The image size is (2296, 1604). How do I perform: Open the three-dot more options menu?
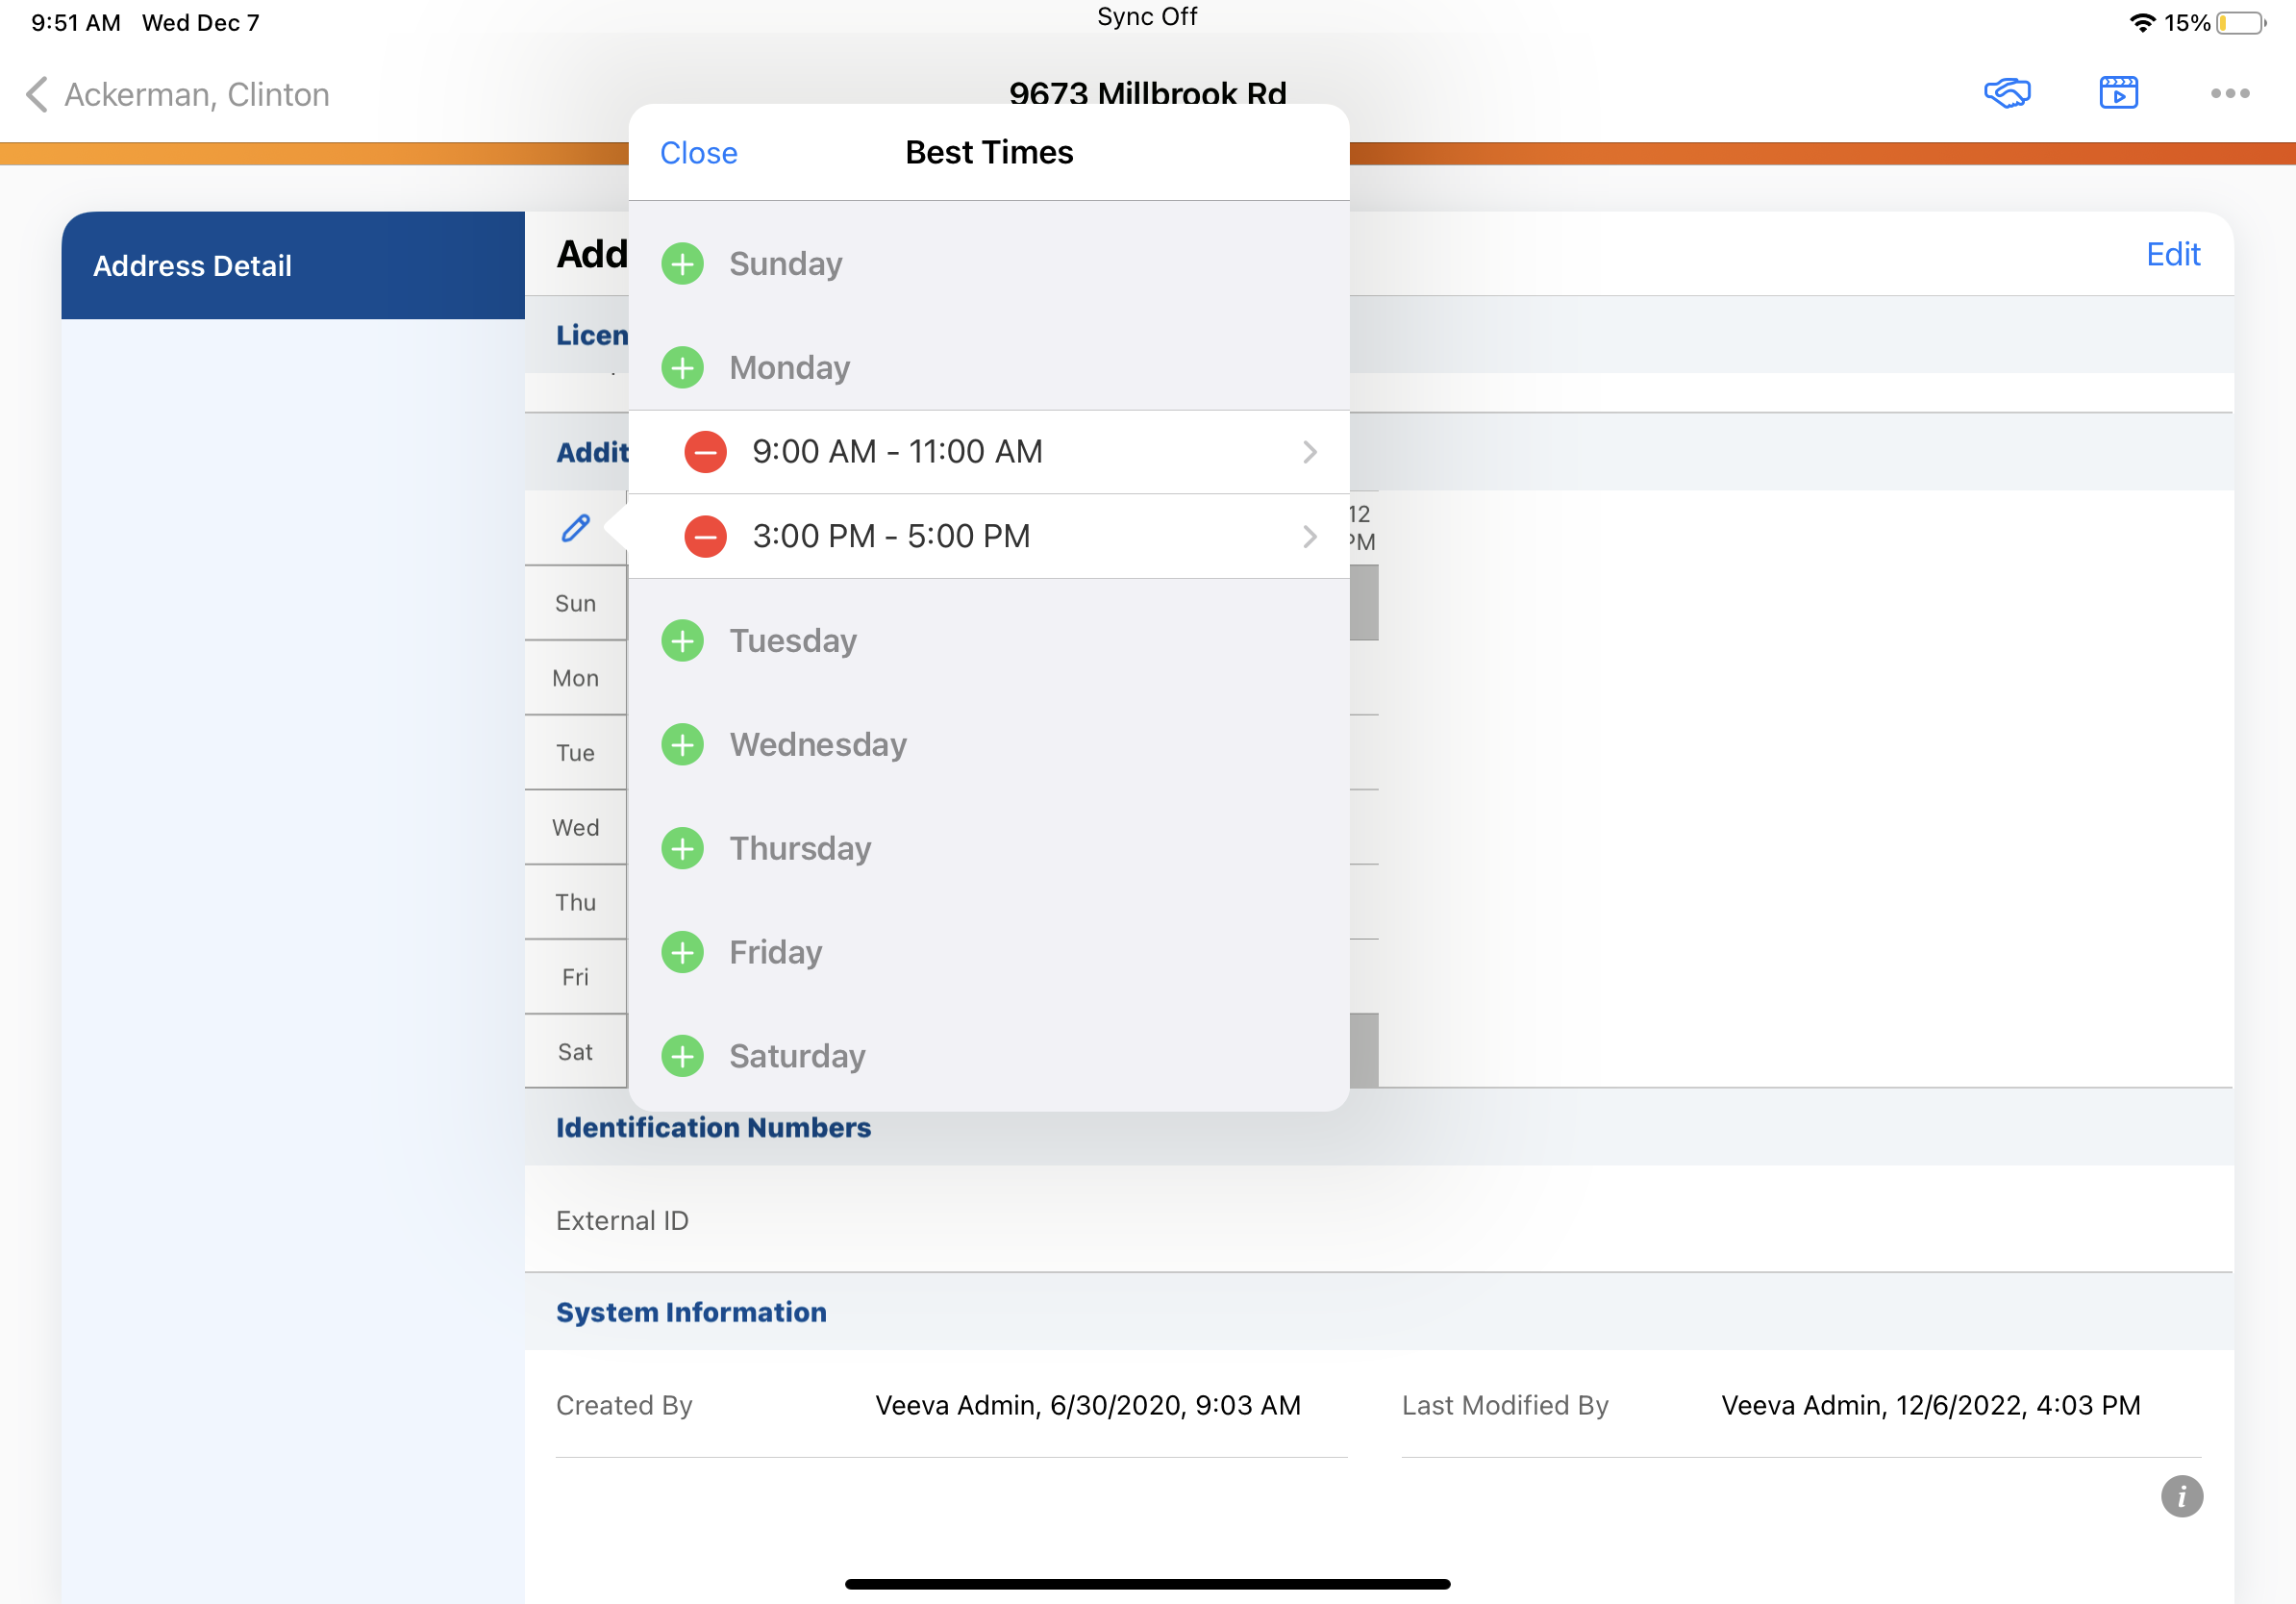pyautogui.click(x=2229, y=93)
